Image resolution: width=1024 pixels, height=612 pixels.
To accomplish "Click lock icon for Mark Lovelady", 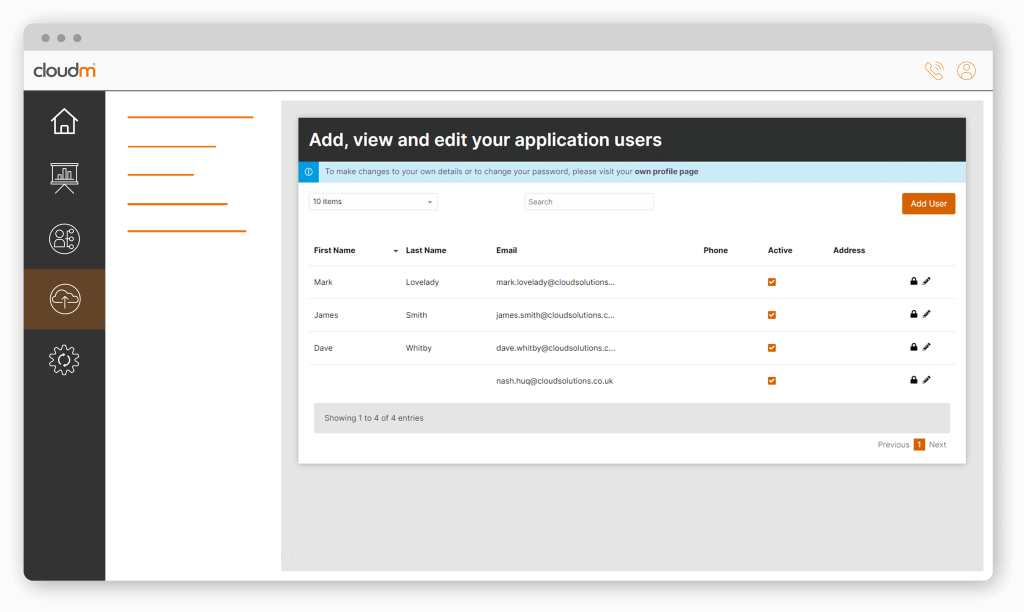I will tap(913, 282).
